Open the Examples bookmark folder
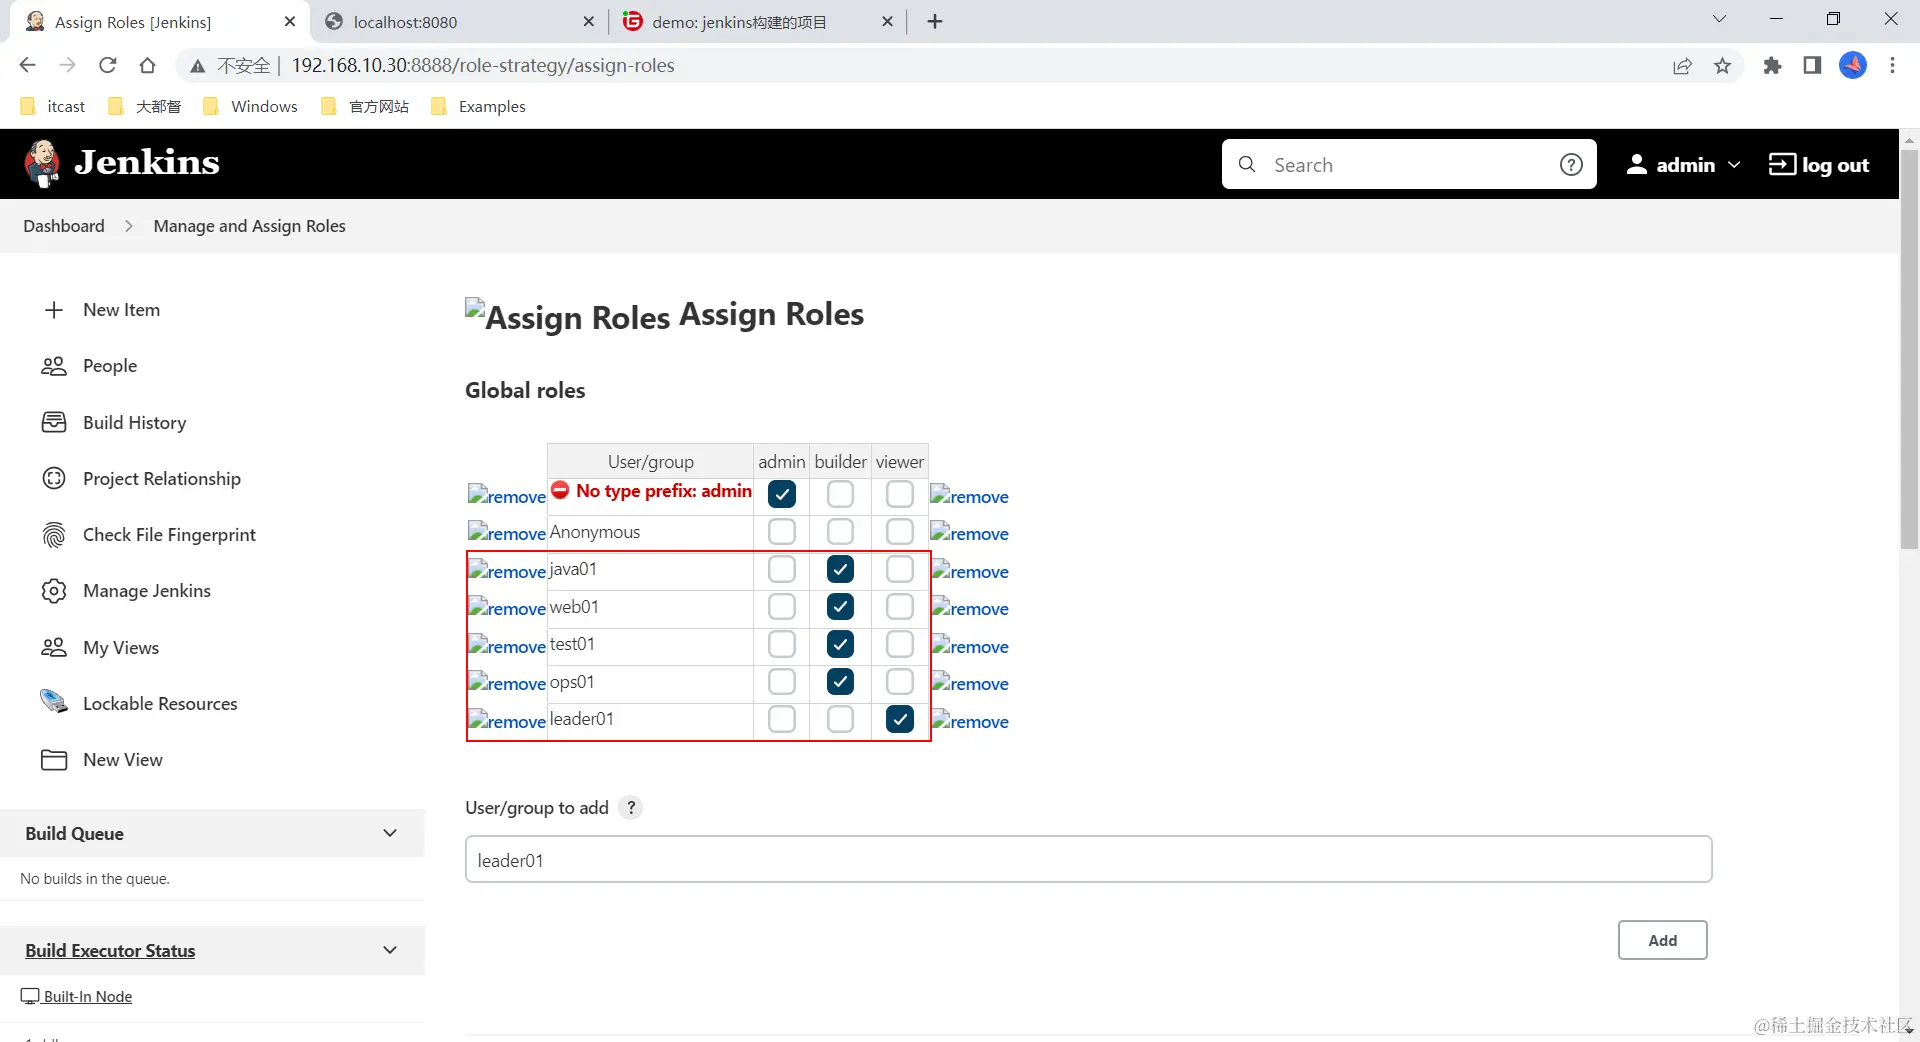Screen dimensions: 1920x1042 (x=478, y=106)
